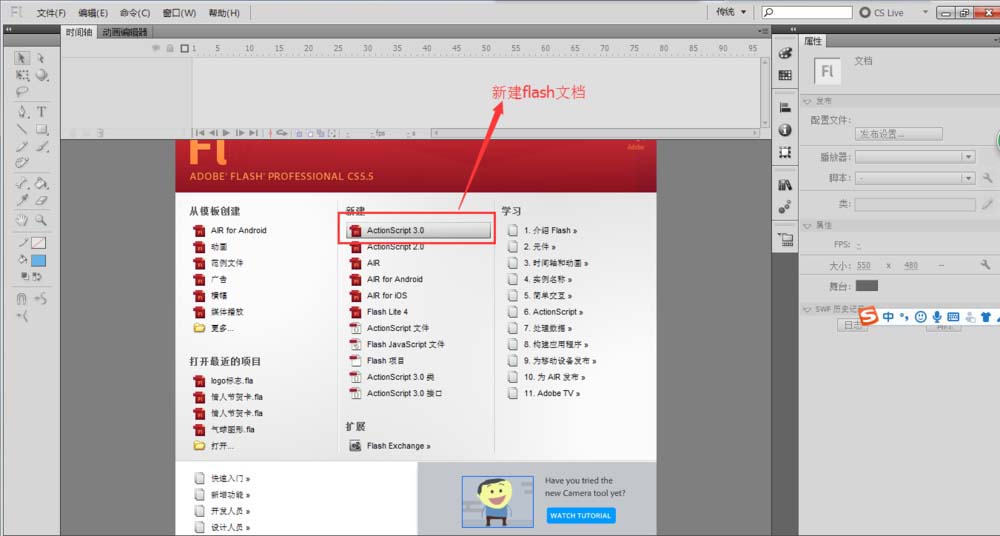The width and height of the screenshot is (1000, 536).
Task: Click the WATCH TUTORIAL button
Action: (580, 516)
